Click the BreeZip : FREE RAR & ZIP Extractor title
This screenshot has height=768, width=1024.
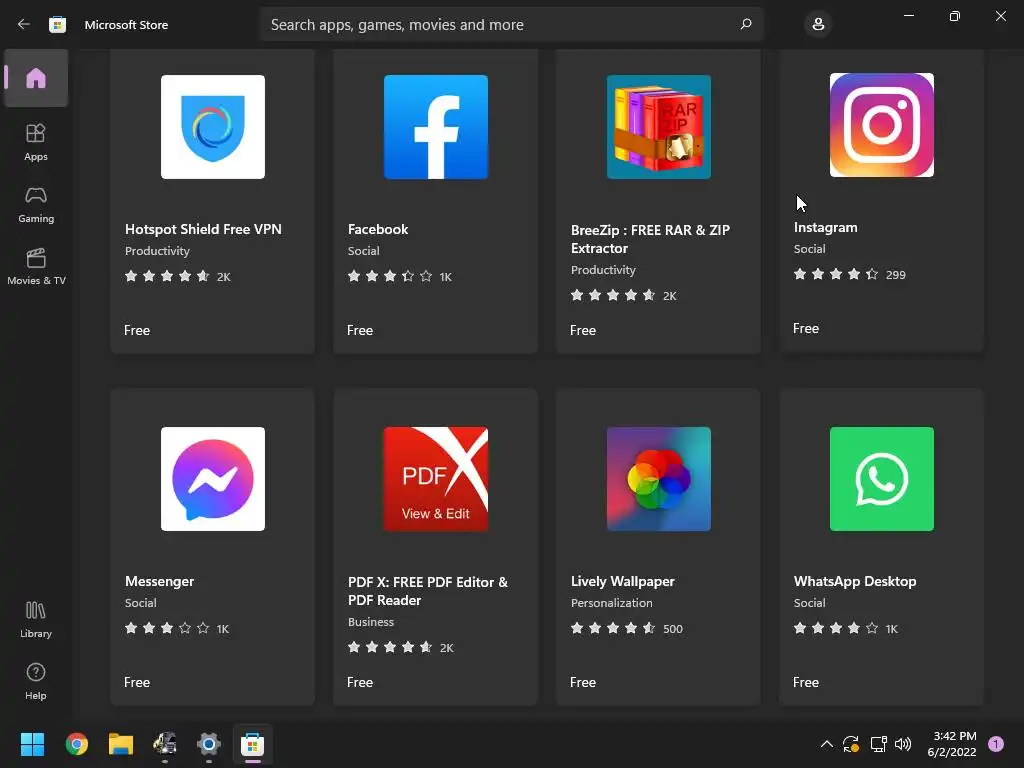pos(650,239)
